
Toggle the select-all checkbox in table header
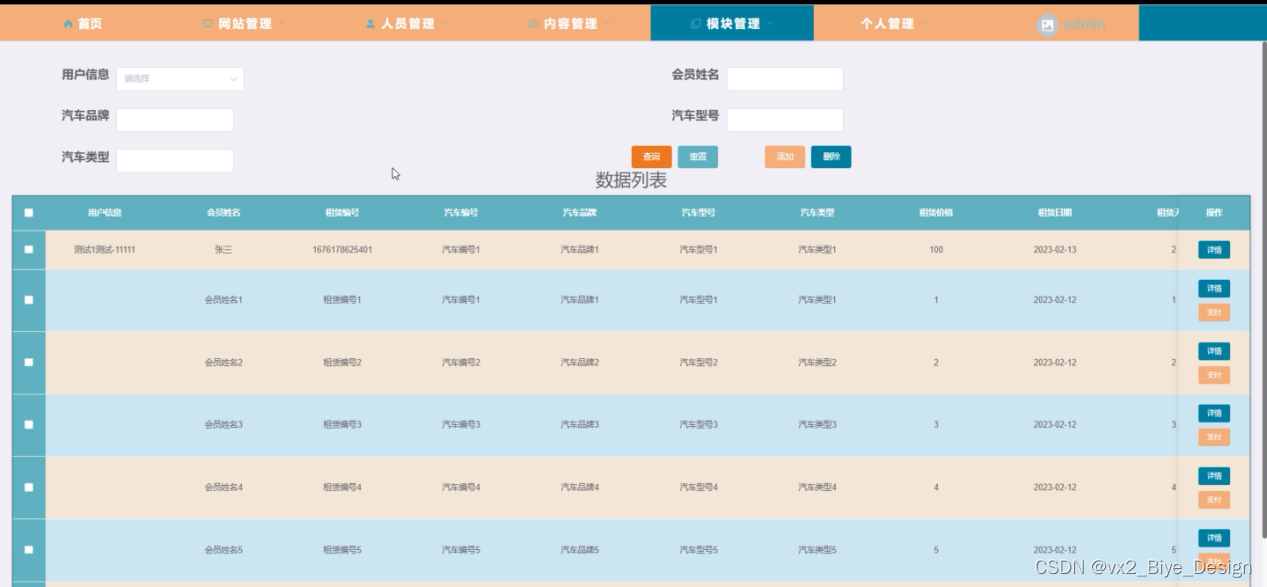point(28,213)
